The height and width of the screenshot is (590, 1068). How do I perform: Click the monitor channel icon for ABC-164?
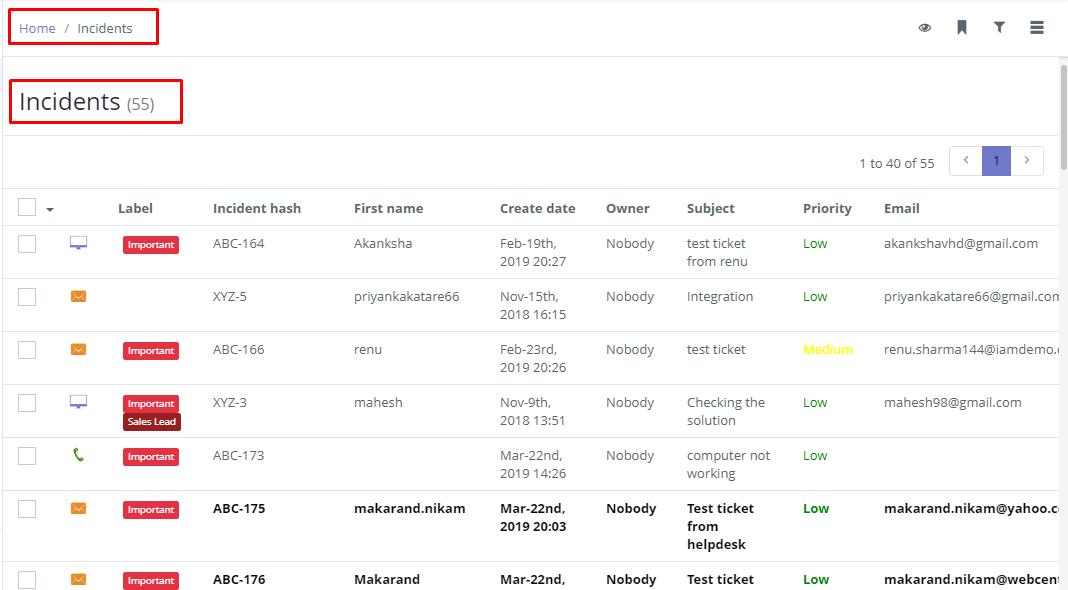[x=78, y=243]
